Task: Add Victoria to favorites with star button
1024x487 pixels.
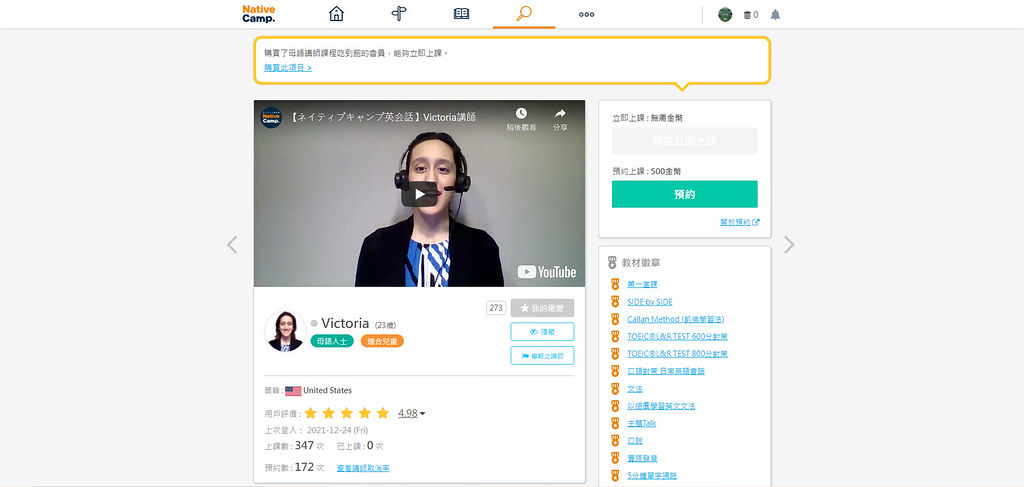Action: pyautogui.click(x=542, y=307)
